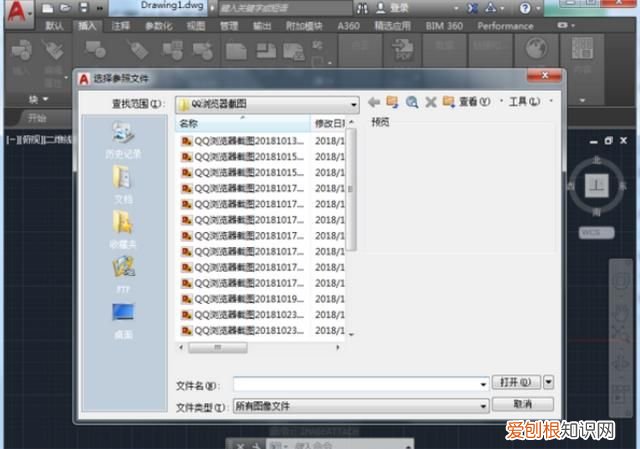The height and width of the screenshot is (449, 640).
Task: Click the New drawing icon in quick access toolbar
Action: 48,8
